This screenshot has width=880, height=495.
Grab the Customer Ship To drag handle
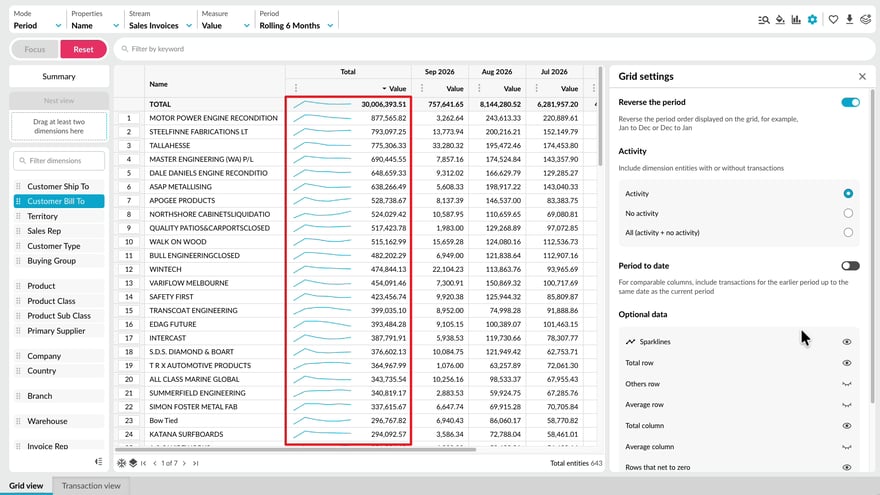[19, 186]
